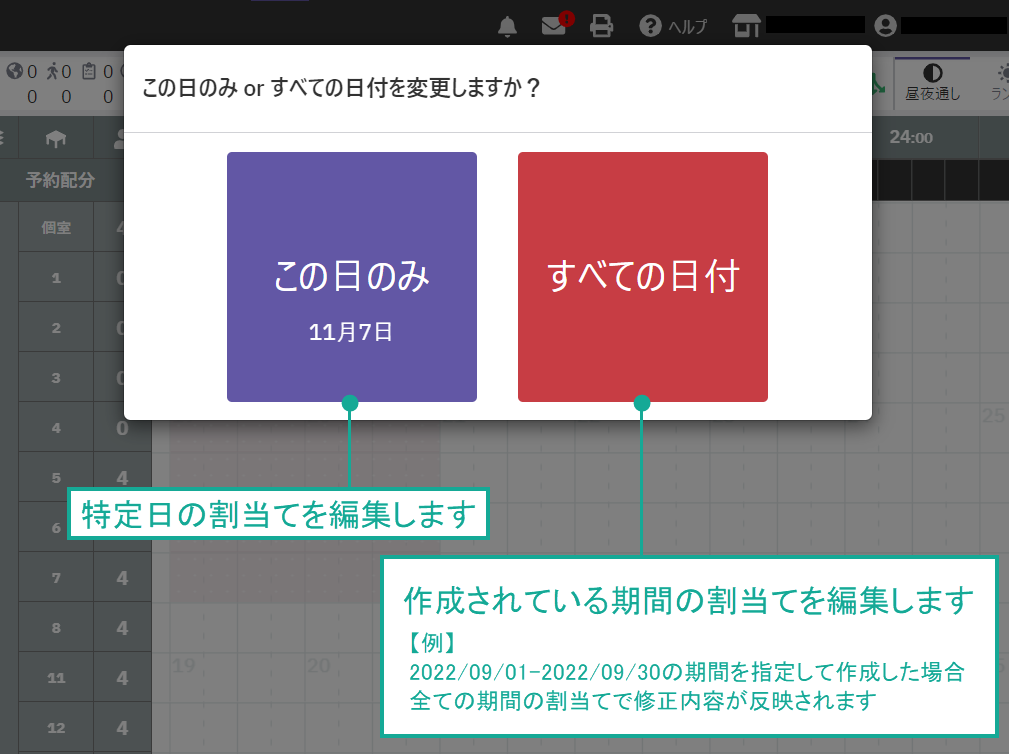Viewport: 1009px width, 754px height.
Task: Click the storefront icon in the top bar
Action: [746, 26]
